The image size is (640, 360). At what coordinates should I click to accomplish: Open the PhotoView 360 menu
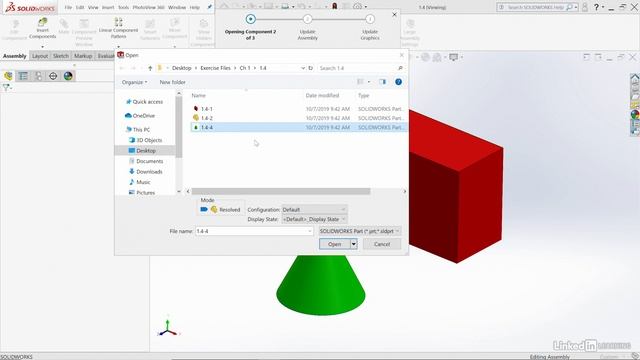click(148, 7)
